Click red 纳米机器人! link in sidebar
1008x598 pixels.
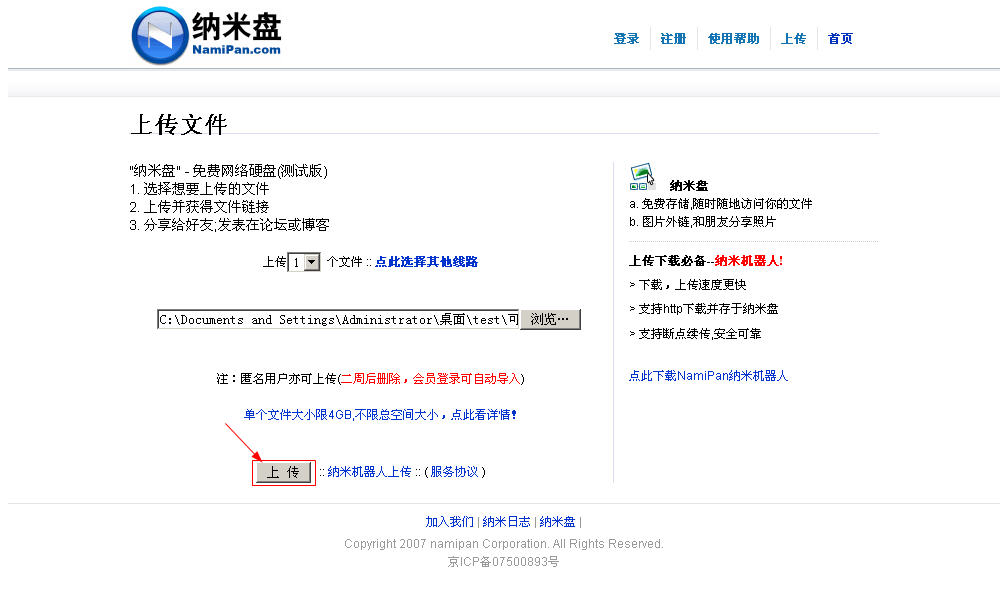pos(748,261)
